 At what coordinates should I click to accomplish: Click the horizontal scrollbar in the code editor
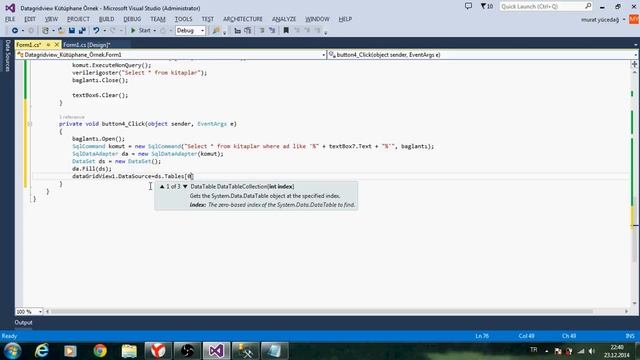point(322,311)
